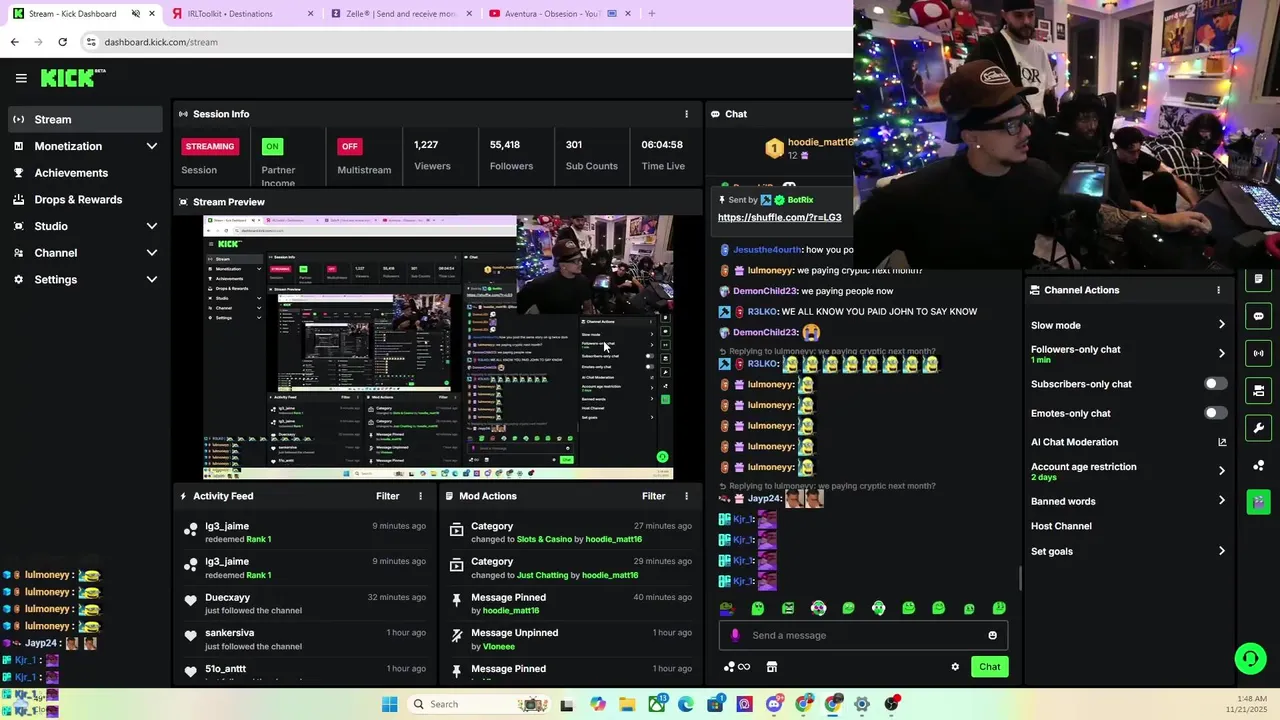Click Host Channel in Channel Actions
This screenshot has height=720, width=1280.
coord(1061,526)
